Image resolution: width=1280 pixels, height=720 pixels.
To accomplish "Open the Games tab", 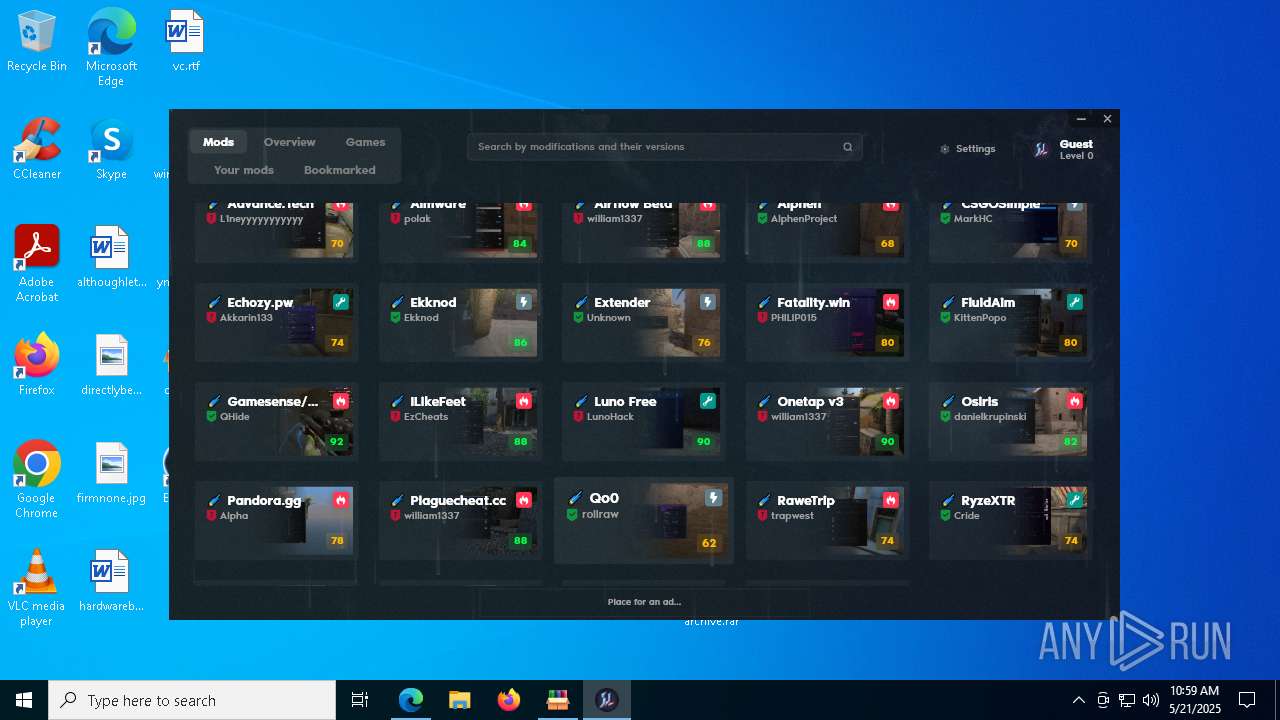I will pyautogui.click(x=365, y=142).
